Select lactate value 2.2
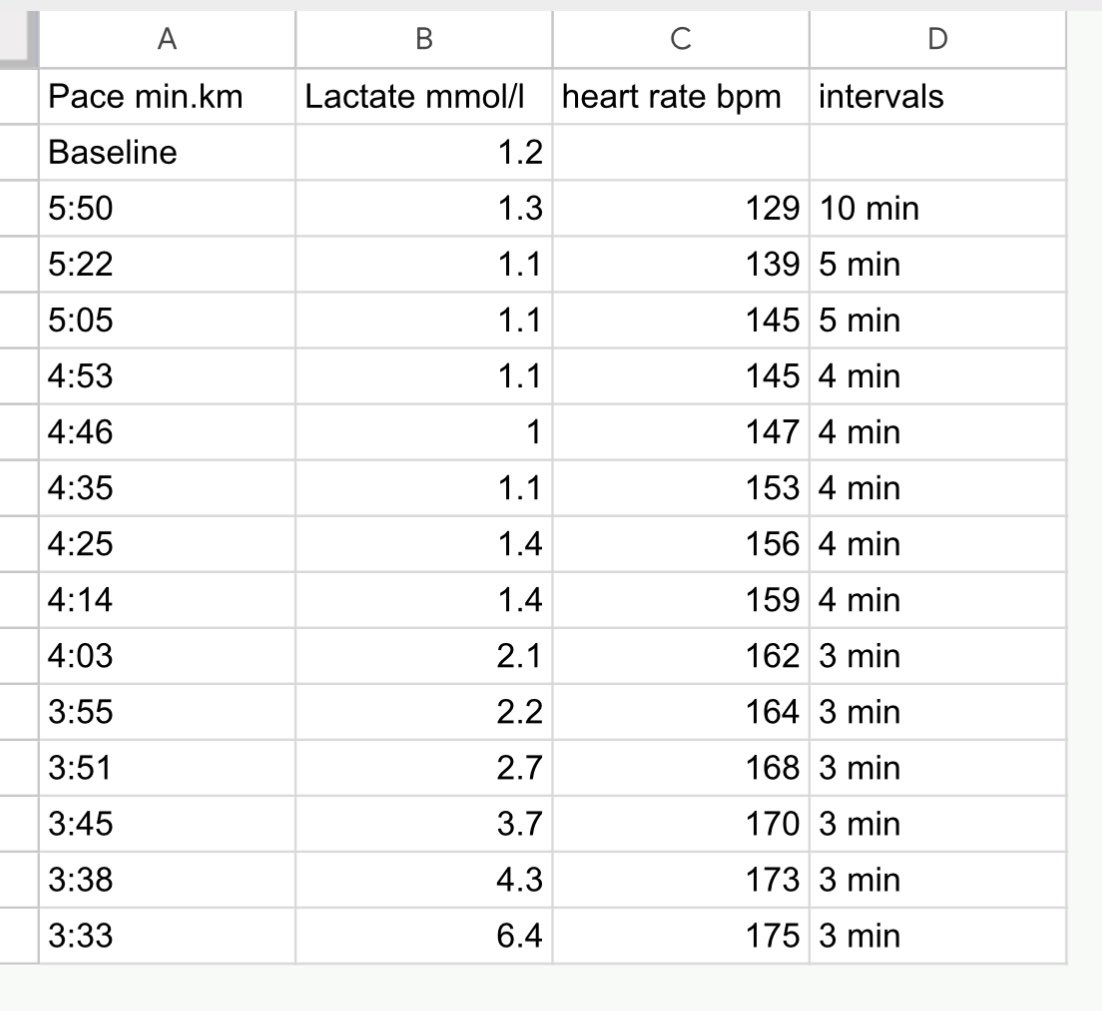1102x1011 pixels. click(x=424, y=712)
